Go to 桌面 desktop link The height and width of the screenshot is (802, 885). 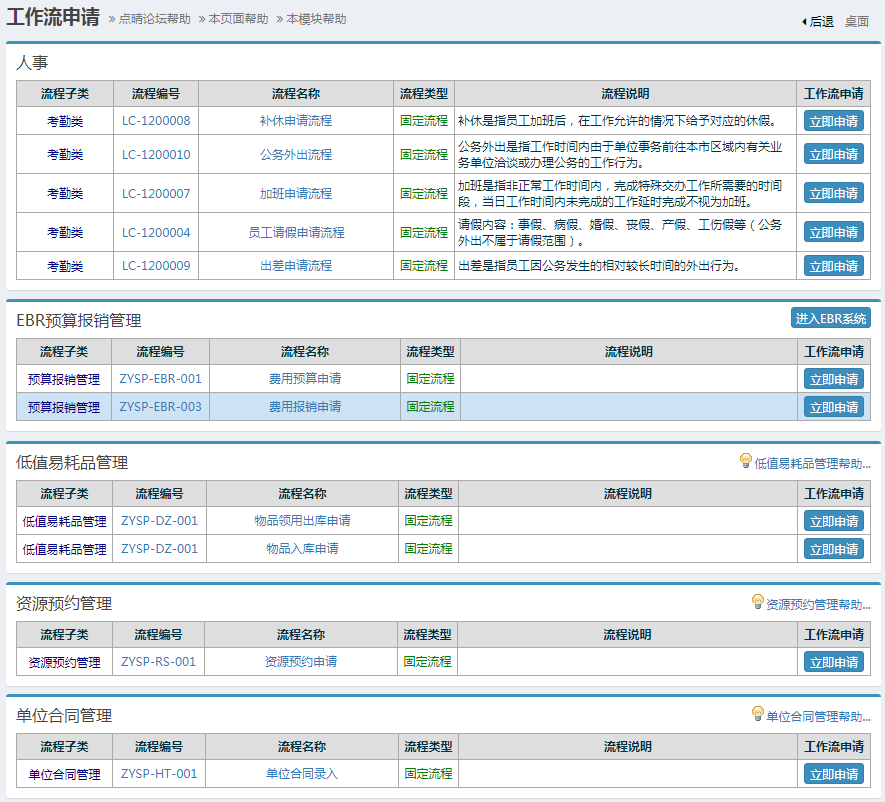856,21
